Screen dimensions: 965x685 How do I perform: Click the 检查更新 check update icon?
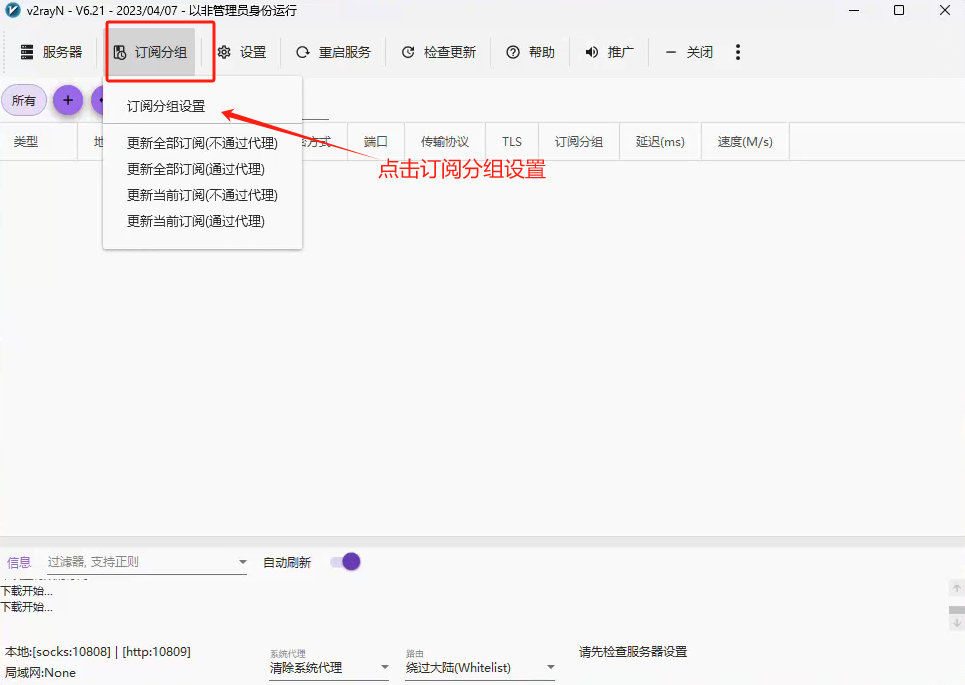click(408, 52)
